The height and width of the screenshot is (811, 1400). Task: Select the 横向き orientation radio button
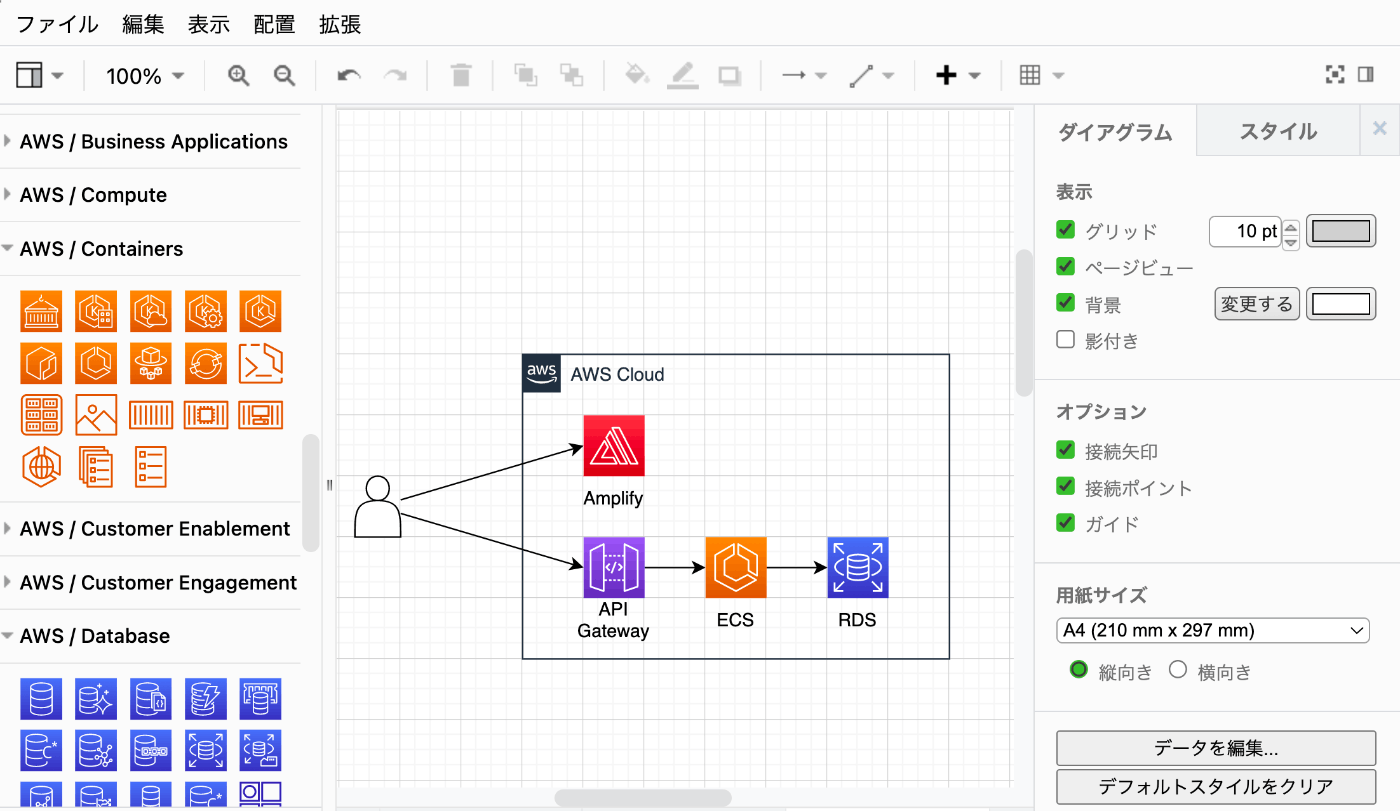pos(1178,671)
